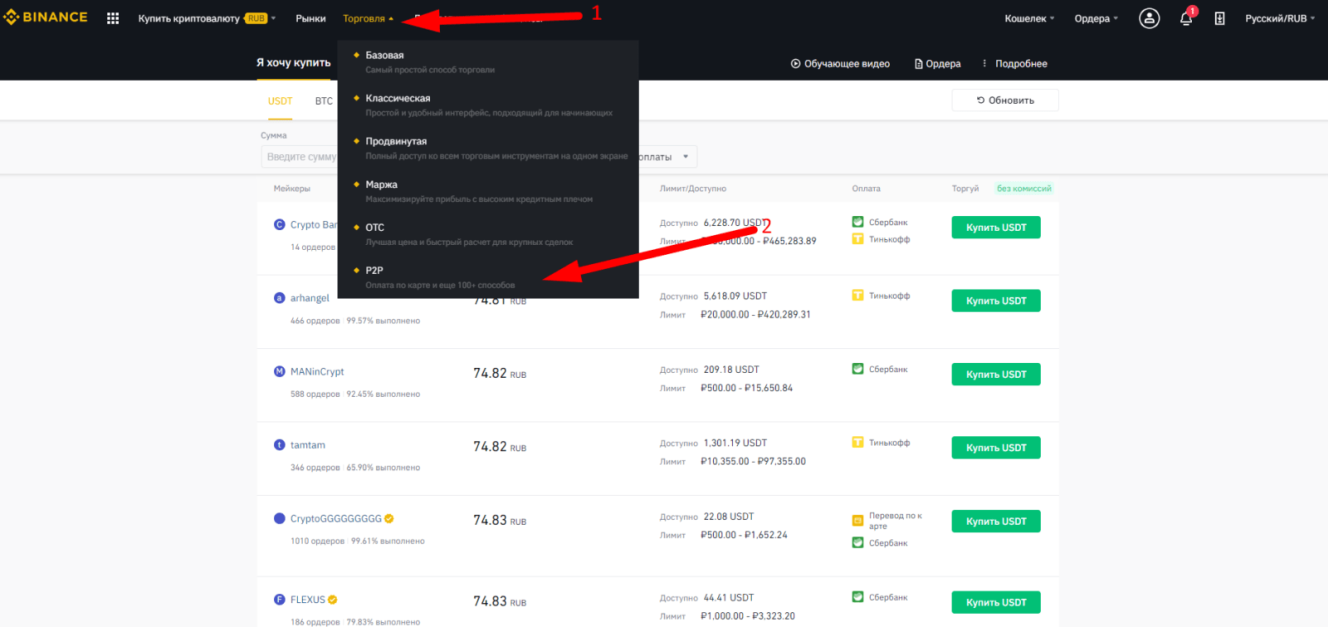Image resolution: width=1328 pixels, height=627 pixels.
Task: Select P2P from the Торговля menu
Action: point(373,270)
